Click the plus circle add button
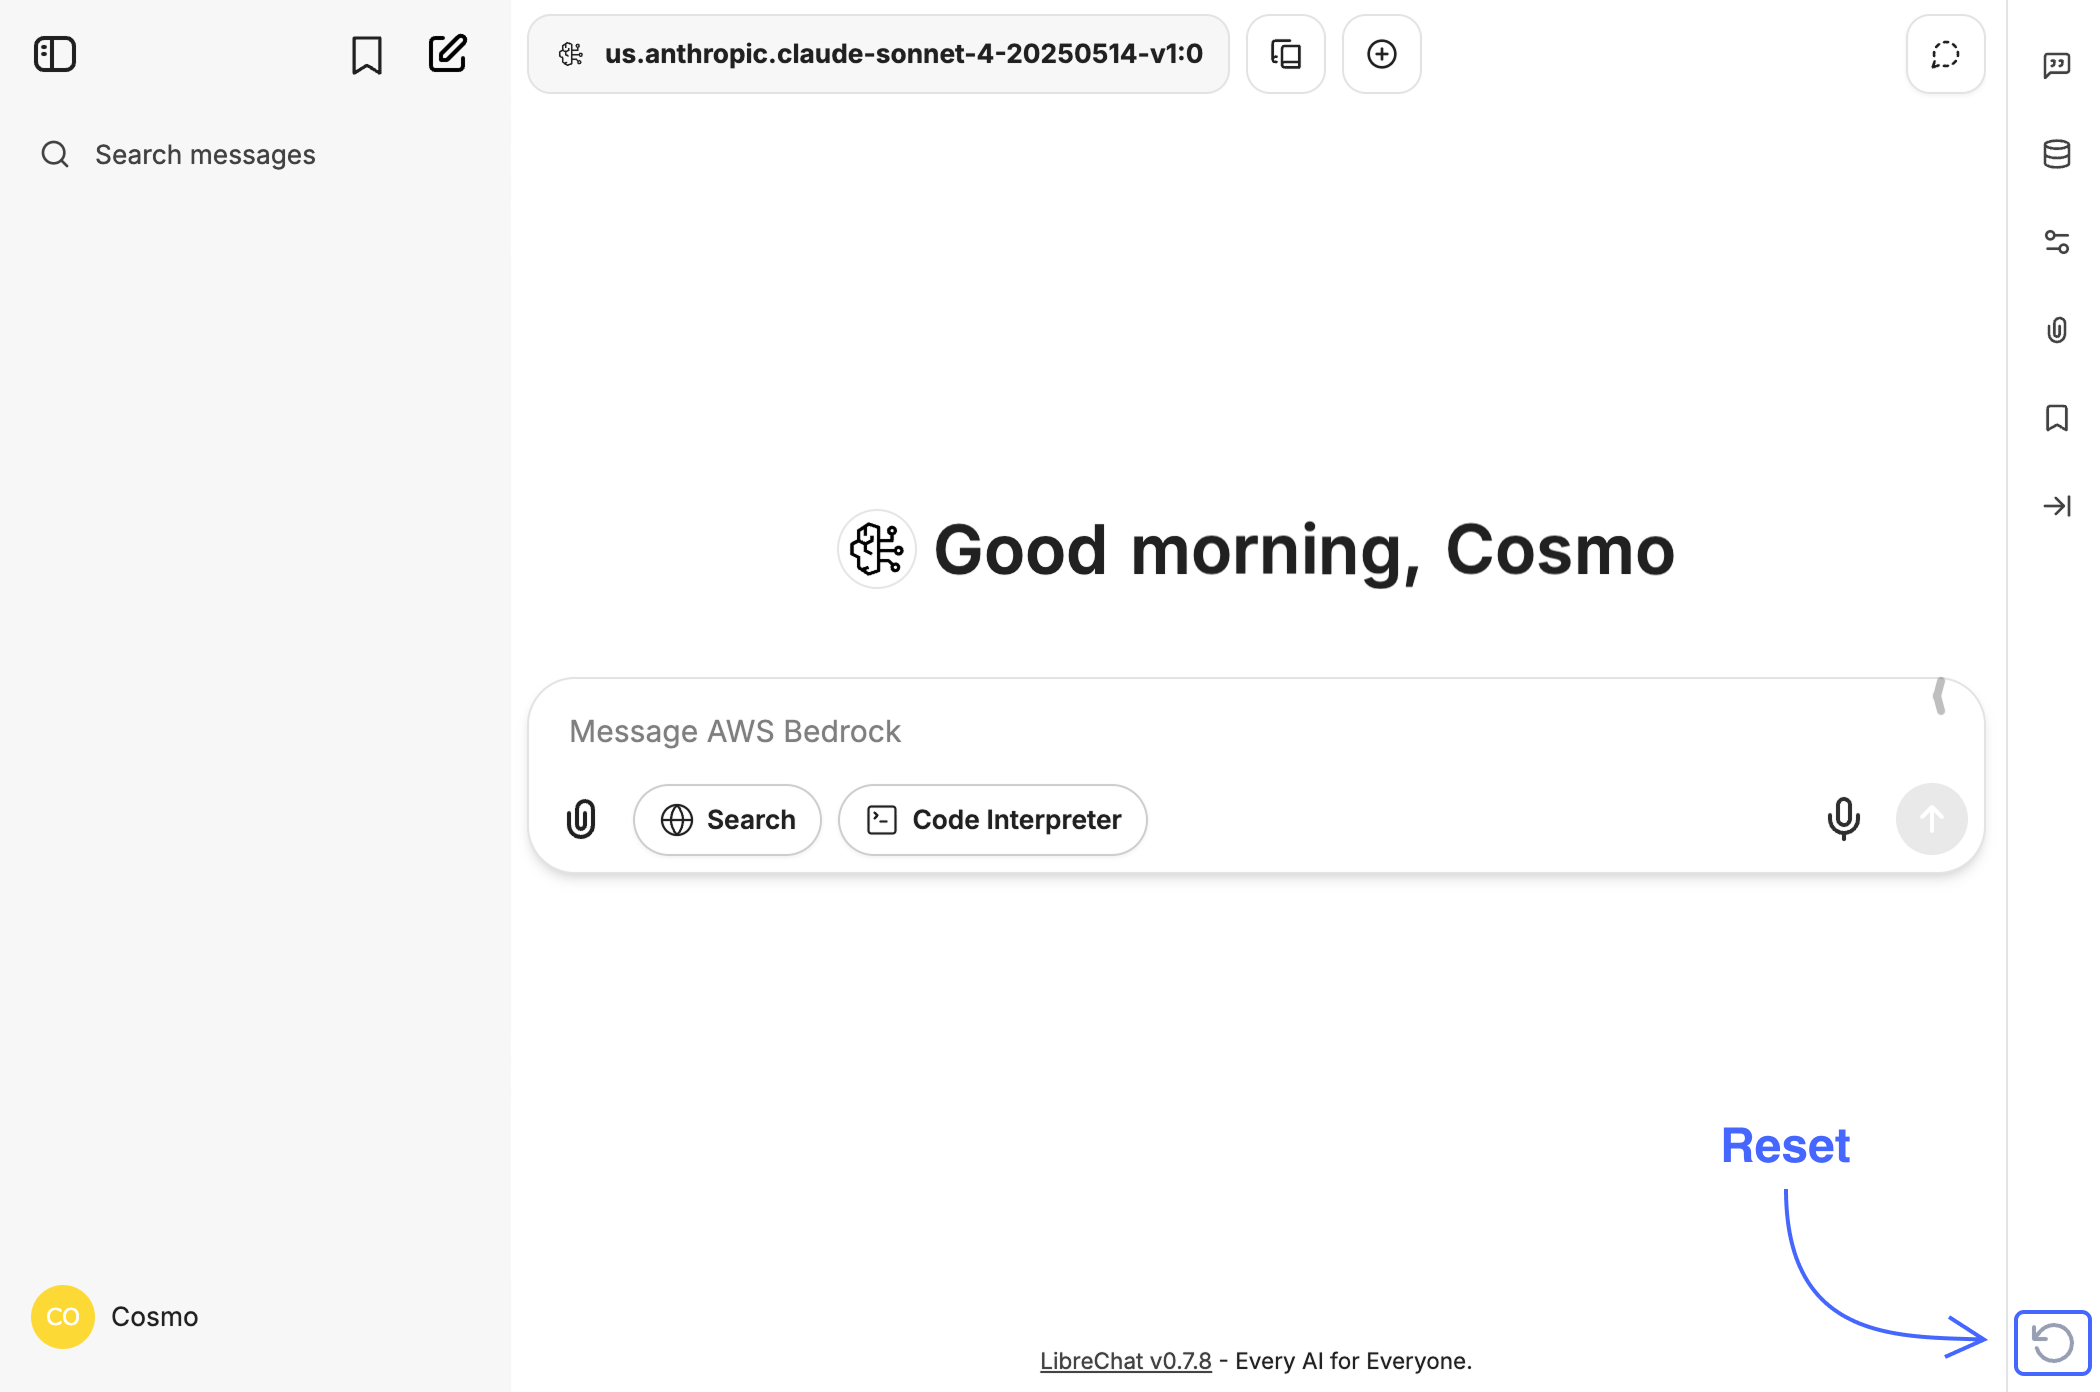The image size is (2100, 1392). [1381, 54]
